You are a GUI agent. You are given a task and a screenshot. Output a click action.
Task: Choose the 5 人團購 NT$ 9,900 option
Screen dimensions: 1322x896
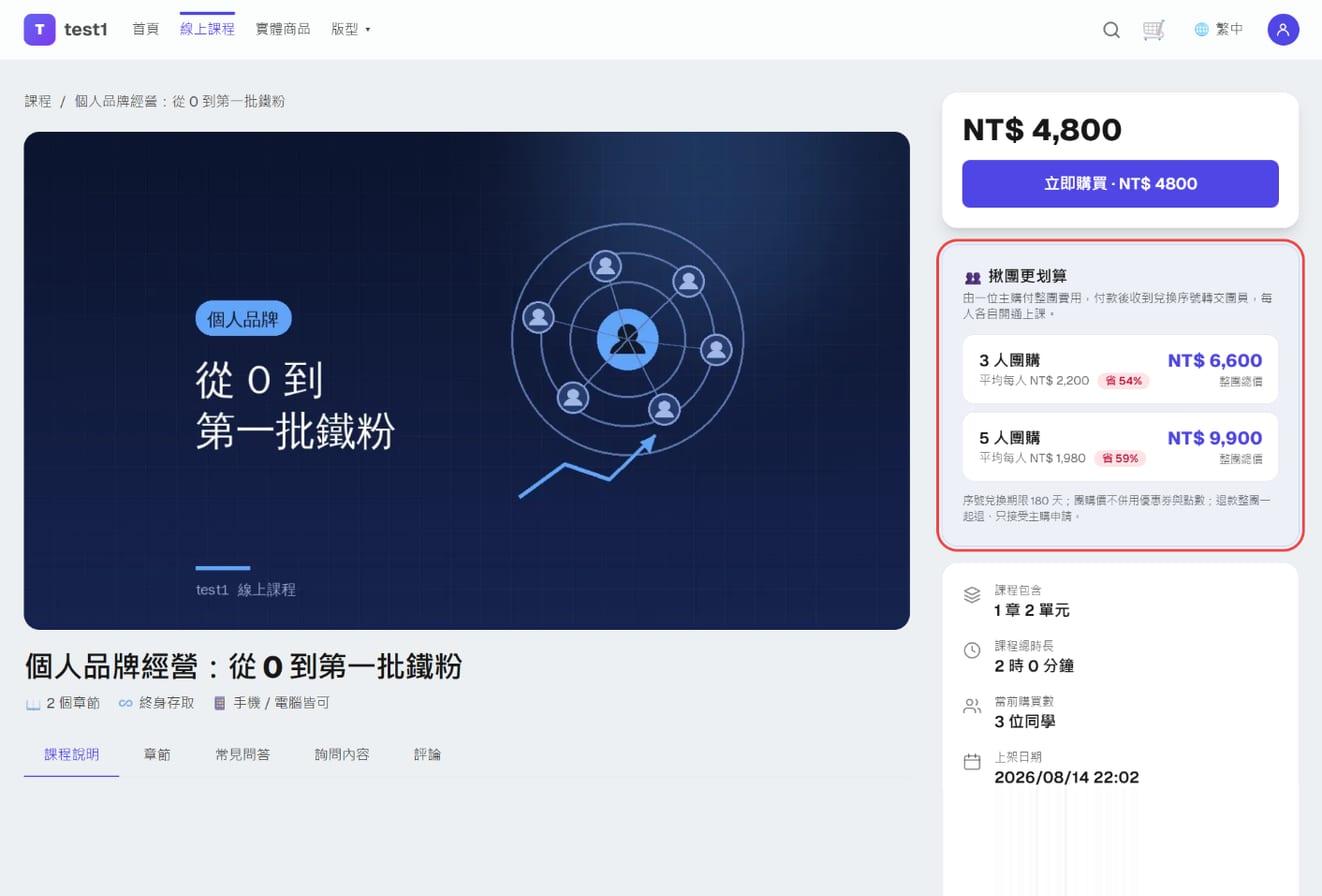pyautogui.click(x=1120, y=447)
